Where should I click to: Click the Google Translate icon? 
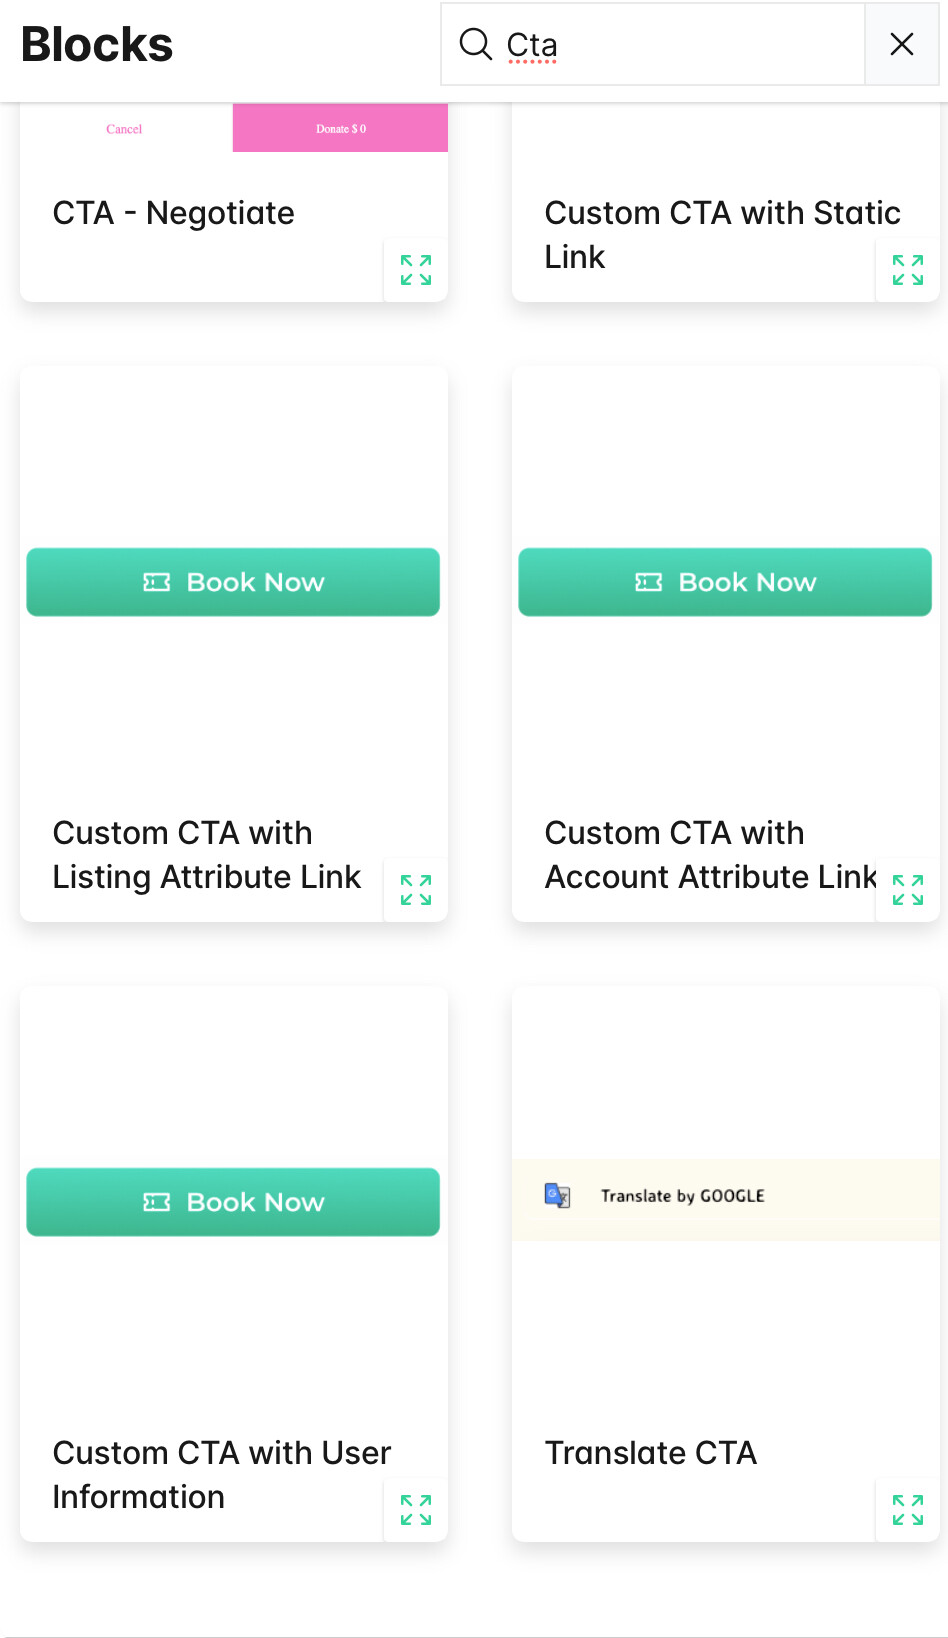(x=557, y=1195)
